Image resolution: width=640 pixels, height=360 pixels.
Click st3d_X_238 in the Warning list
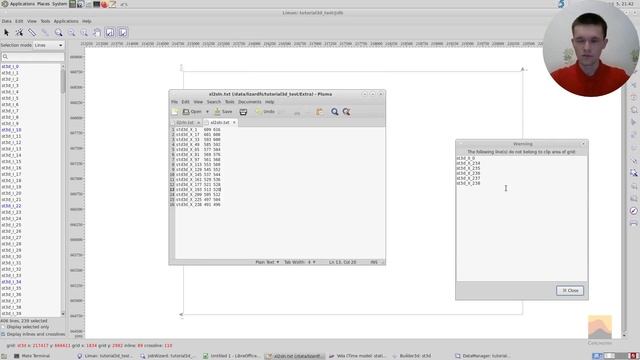click(468, 184)
